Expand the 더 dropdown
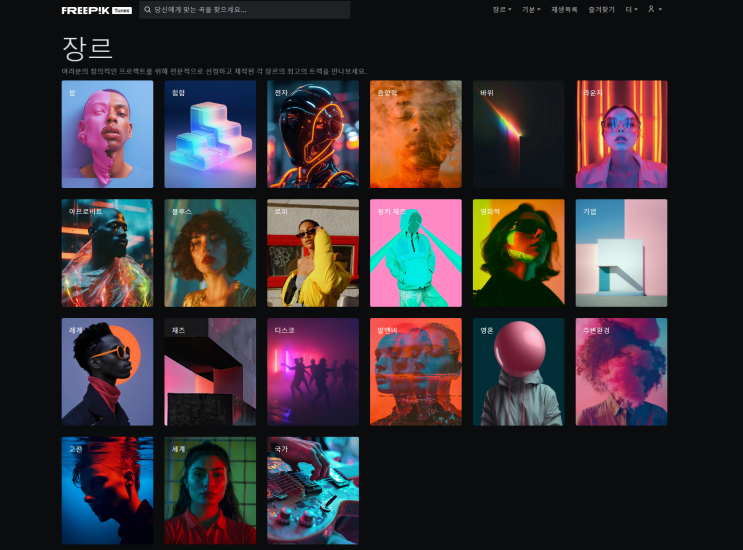This screenshot has width=743, height=550. tap(632, 9)
